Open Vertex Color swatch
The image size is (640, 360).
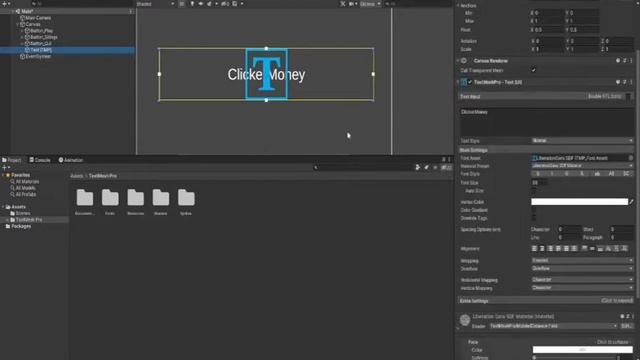(x=580, y=202)
